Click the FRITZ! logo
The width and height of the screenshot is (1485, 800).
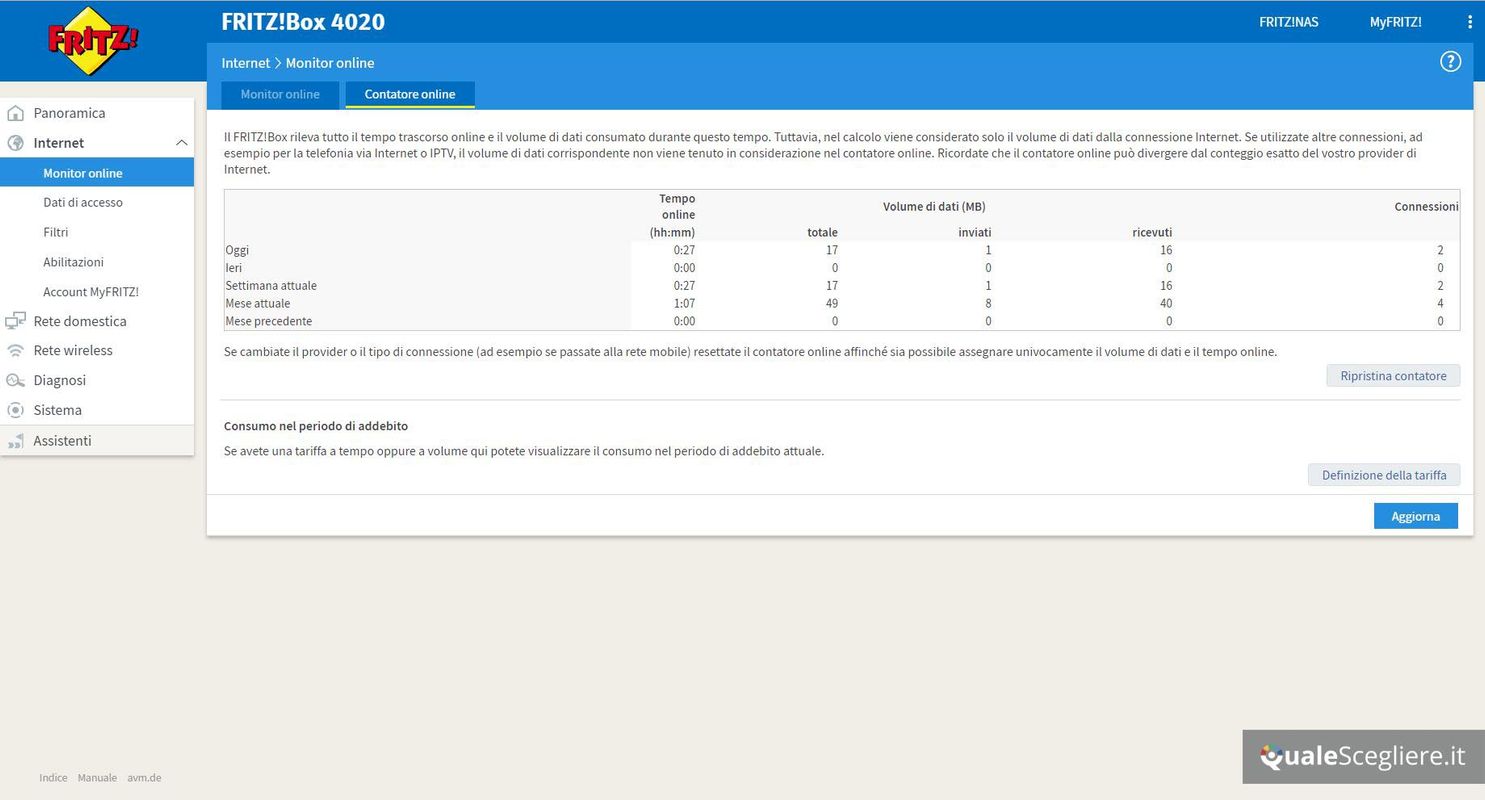click(93, 41)
